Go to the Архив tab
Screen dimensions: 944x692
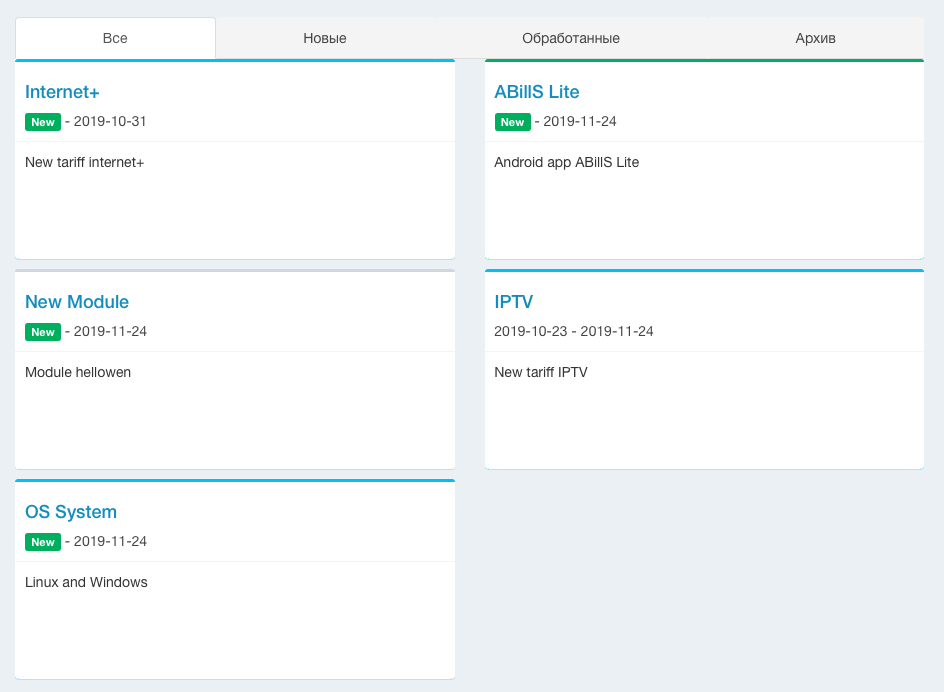[x=814, y=38]
